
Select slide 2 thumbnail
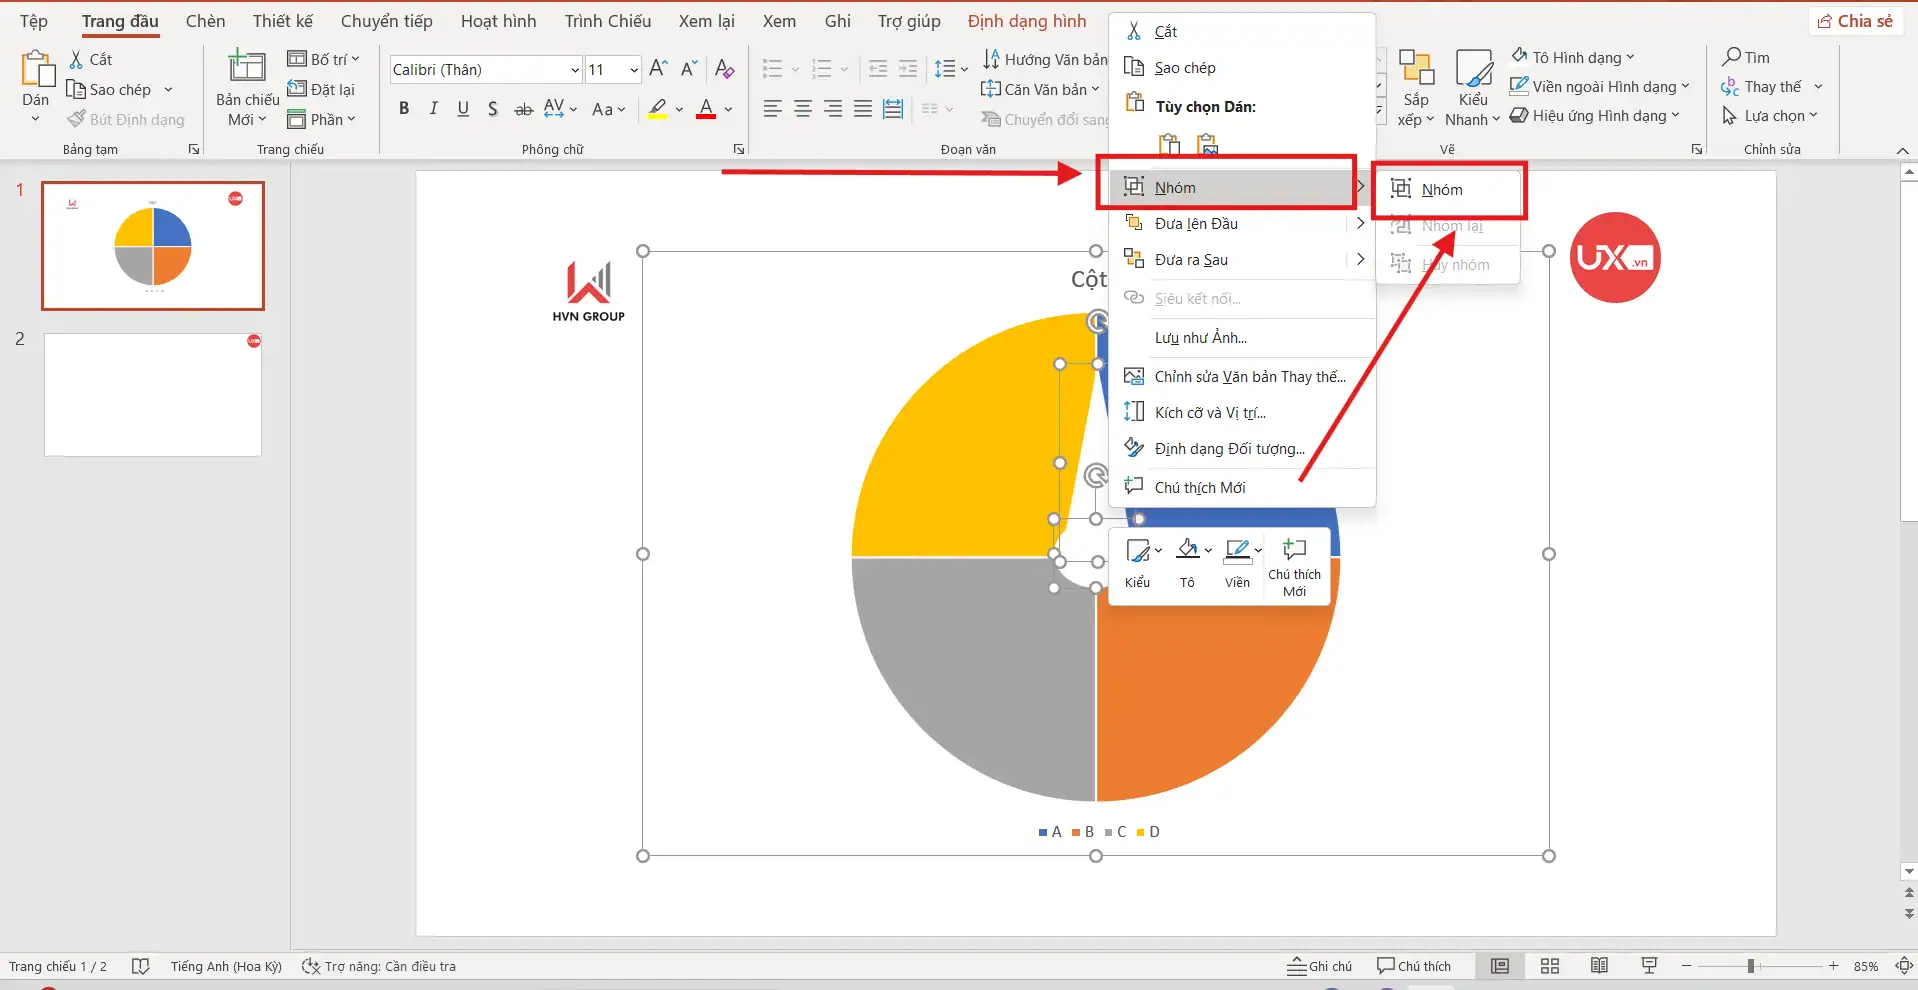(153, 395)
